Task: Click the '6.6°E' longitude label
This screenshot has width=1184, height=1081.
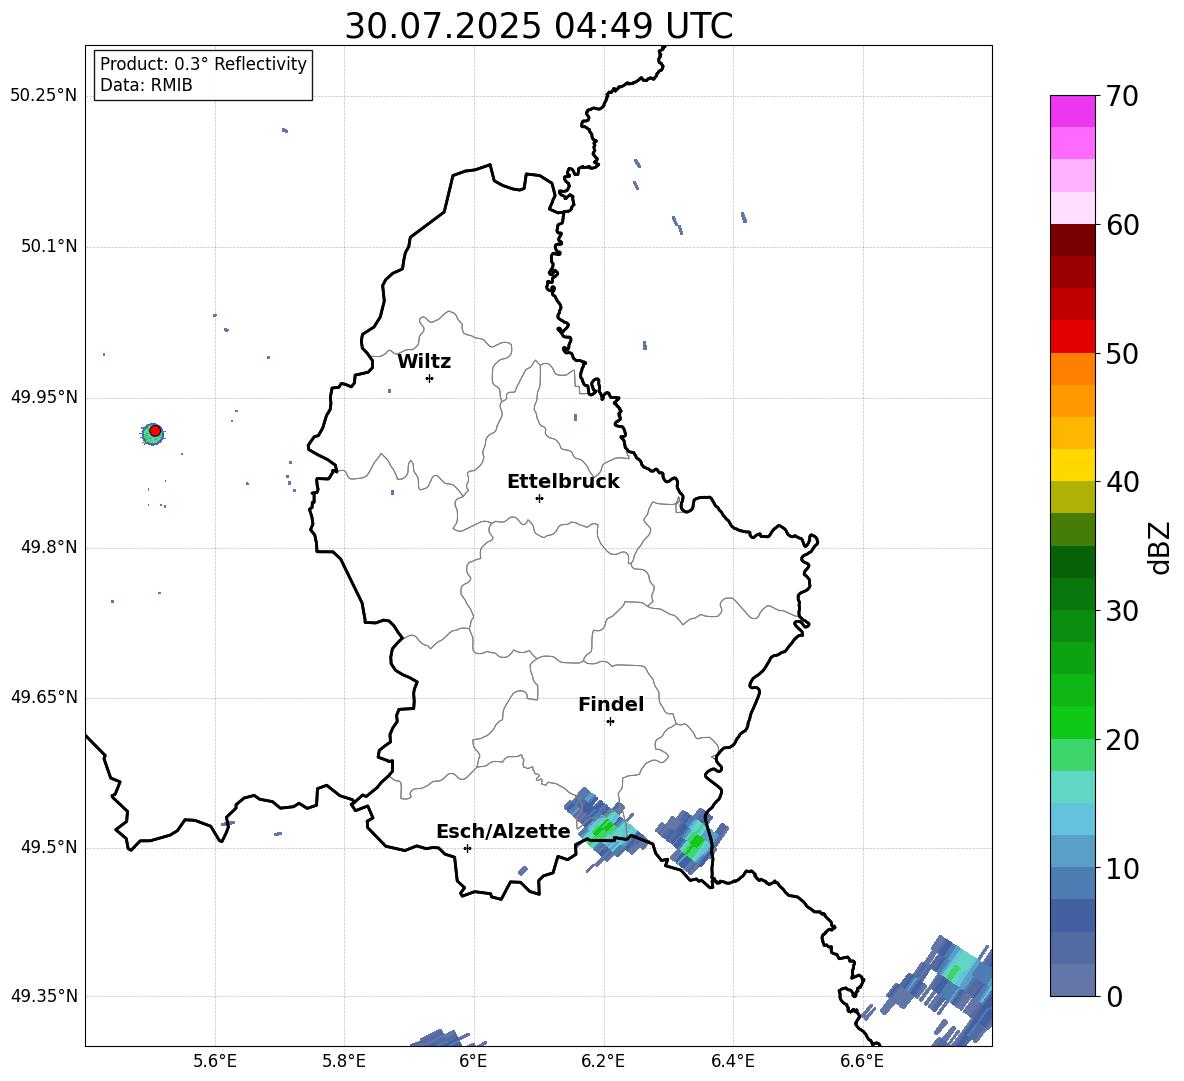Action: 862,1061
